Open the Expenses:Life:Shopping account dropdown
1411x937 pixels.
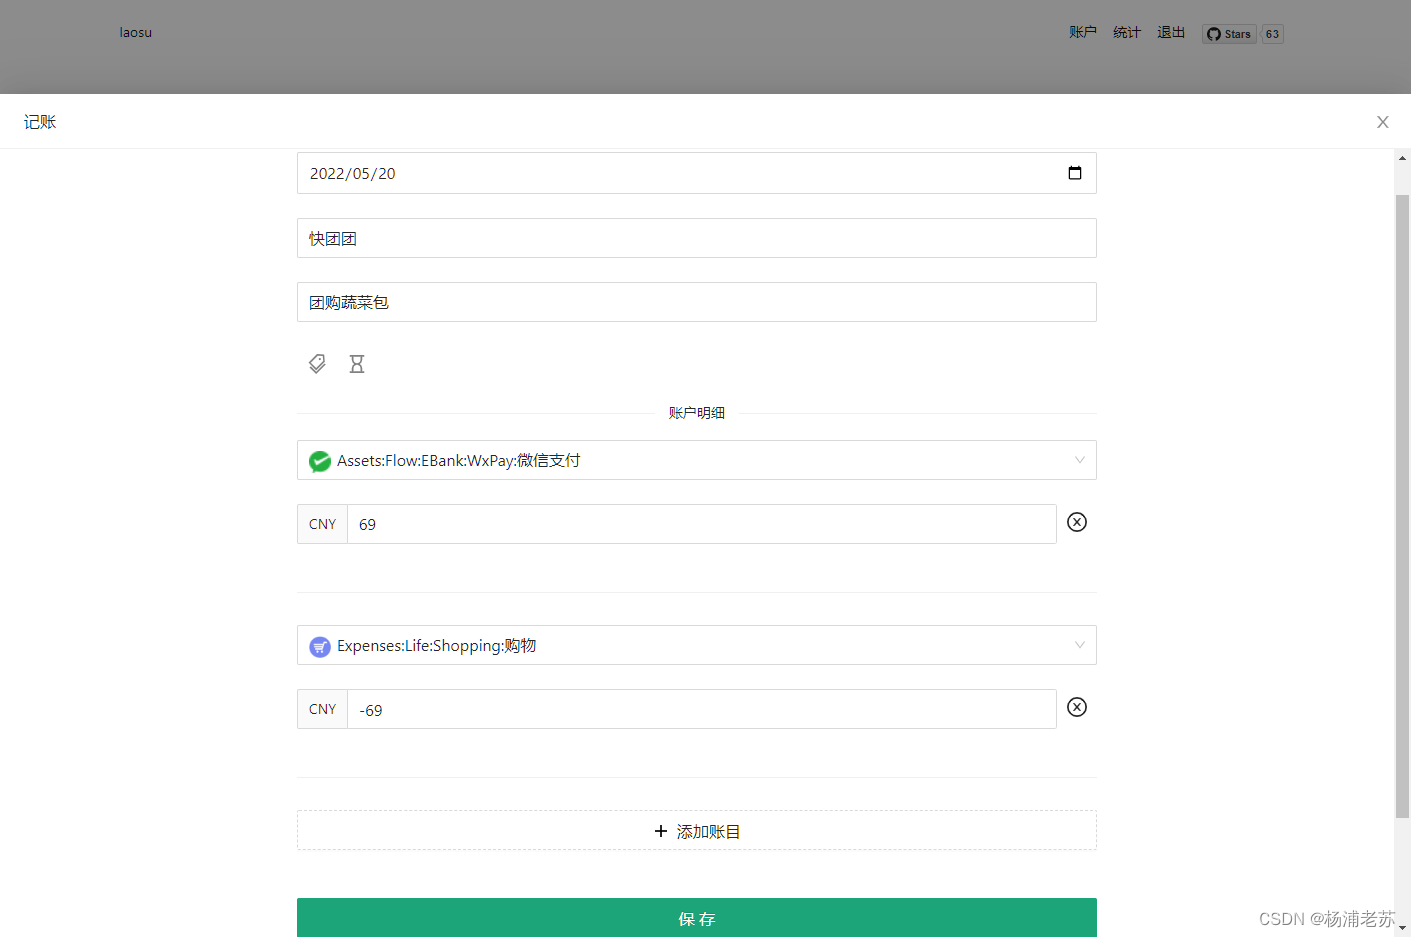click(697, 645)
